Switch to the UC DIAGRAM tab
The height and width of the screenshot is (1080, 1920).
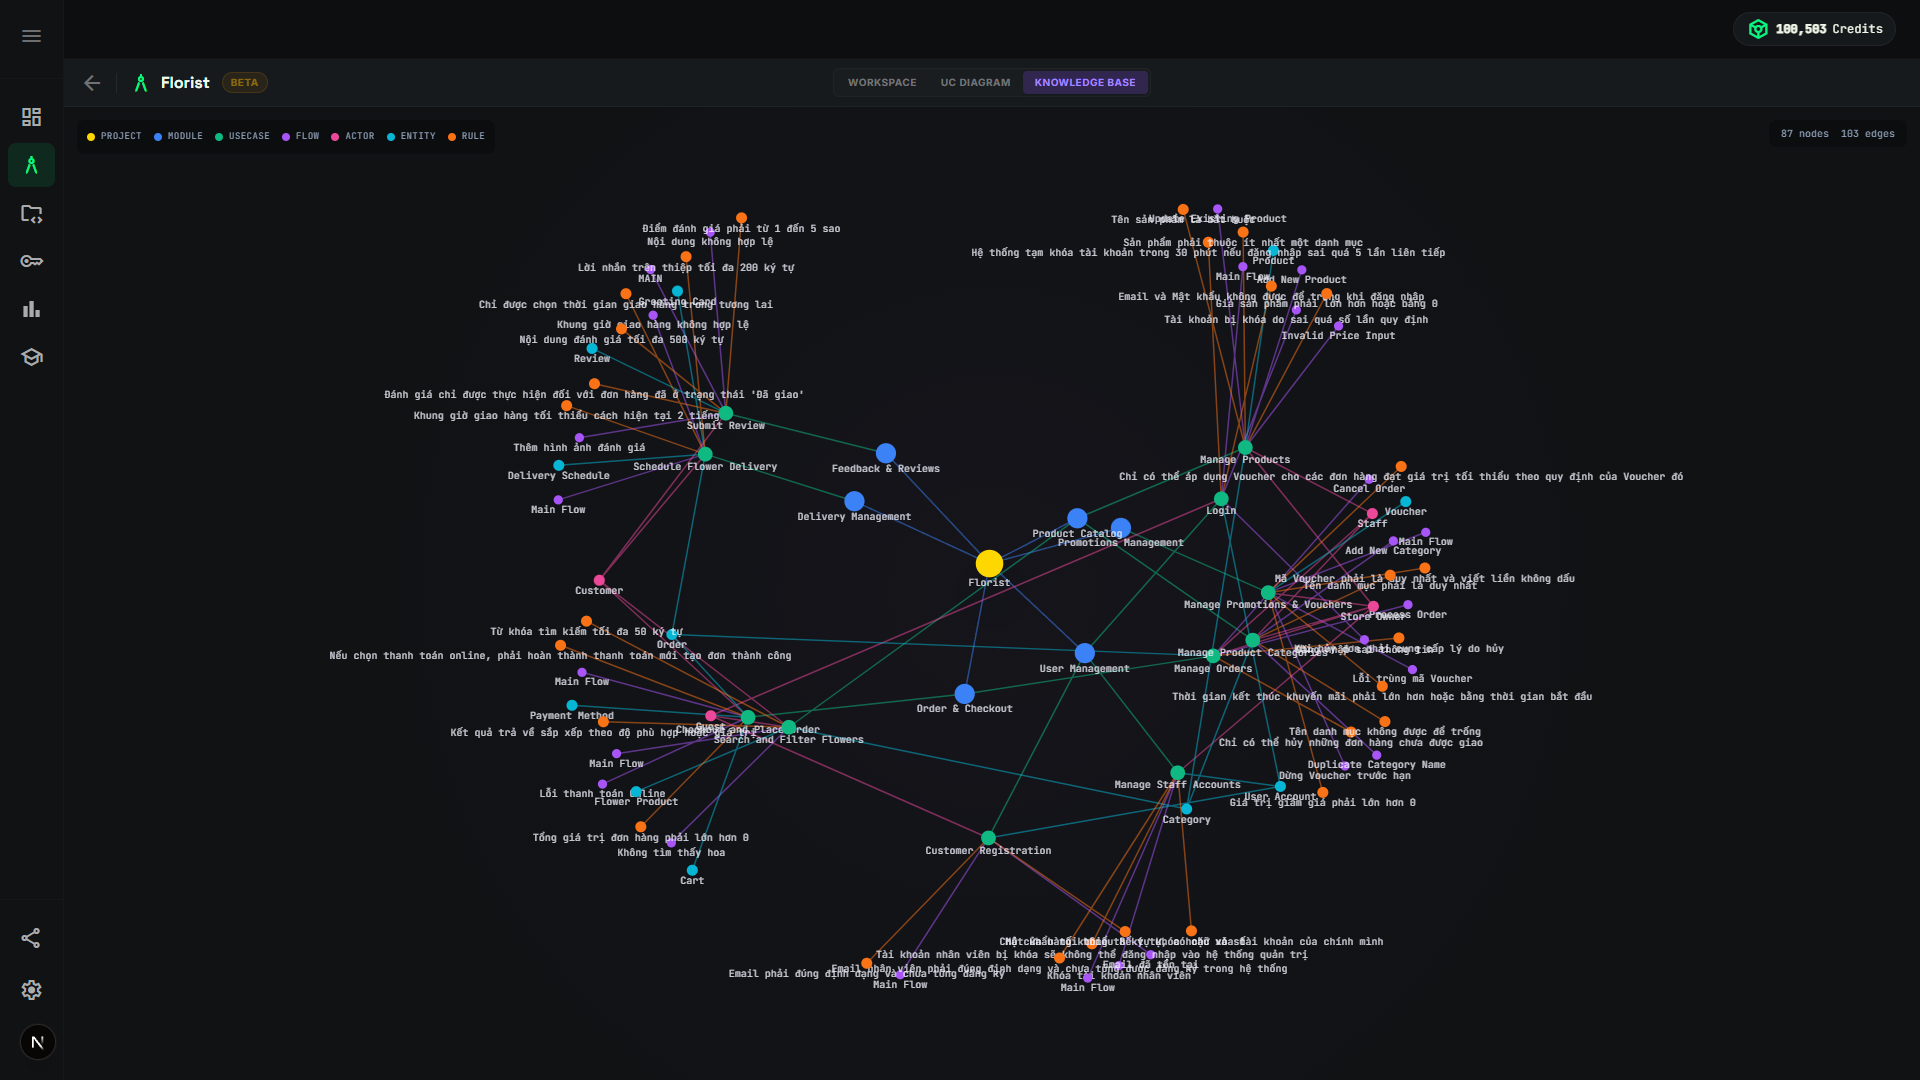975,83
